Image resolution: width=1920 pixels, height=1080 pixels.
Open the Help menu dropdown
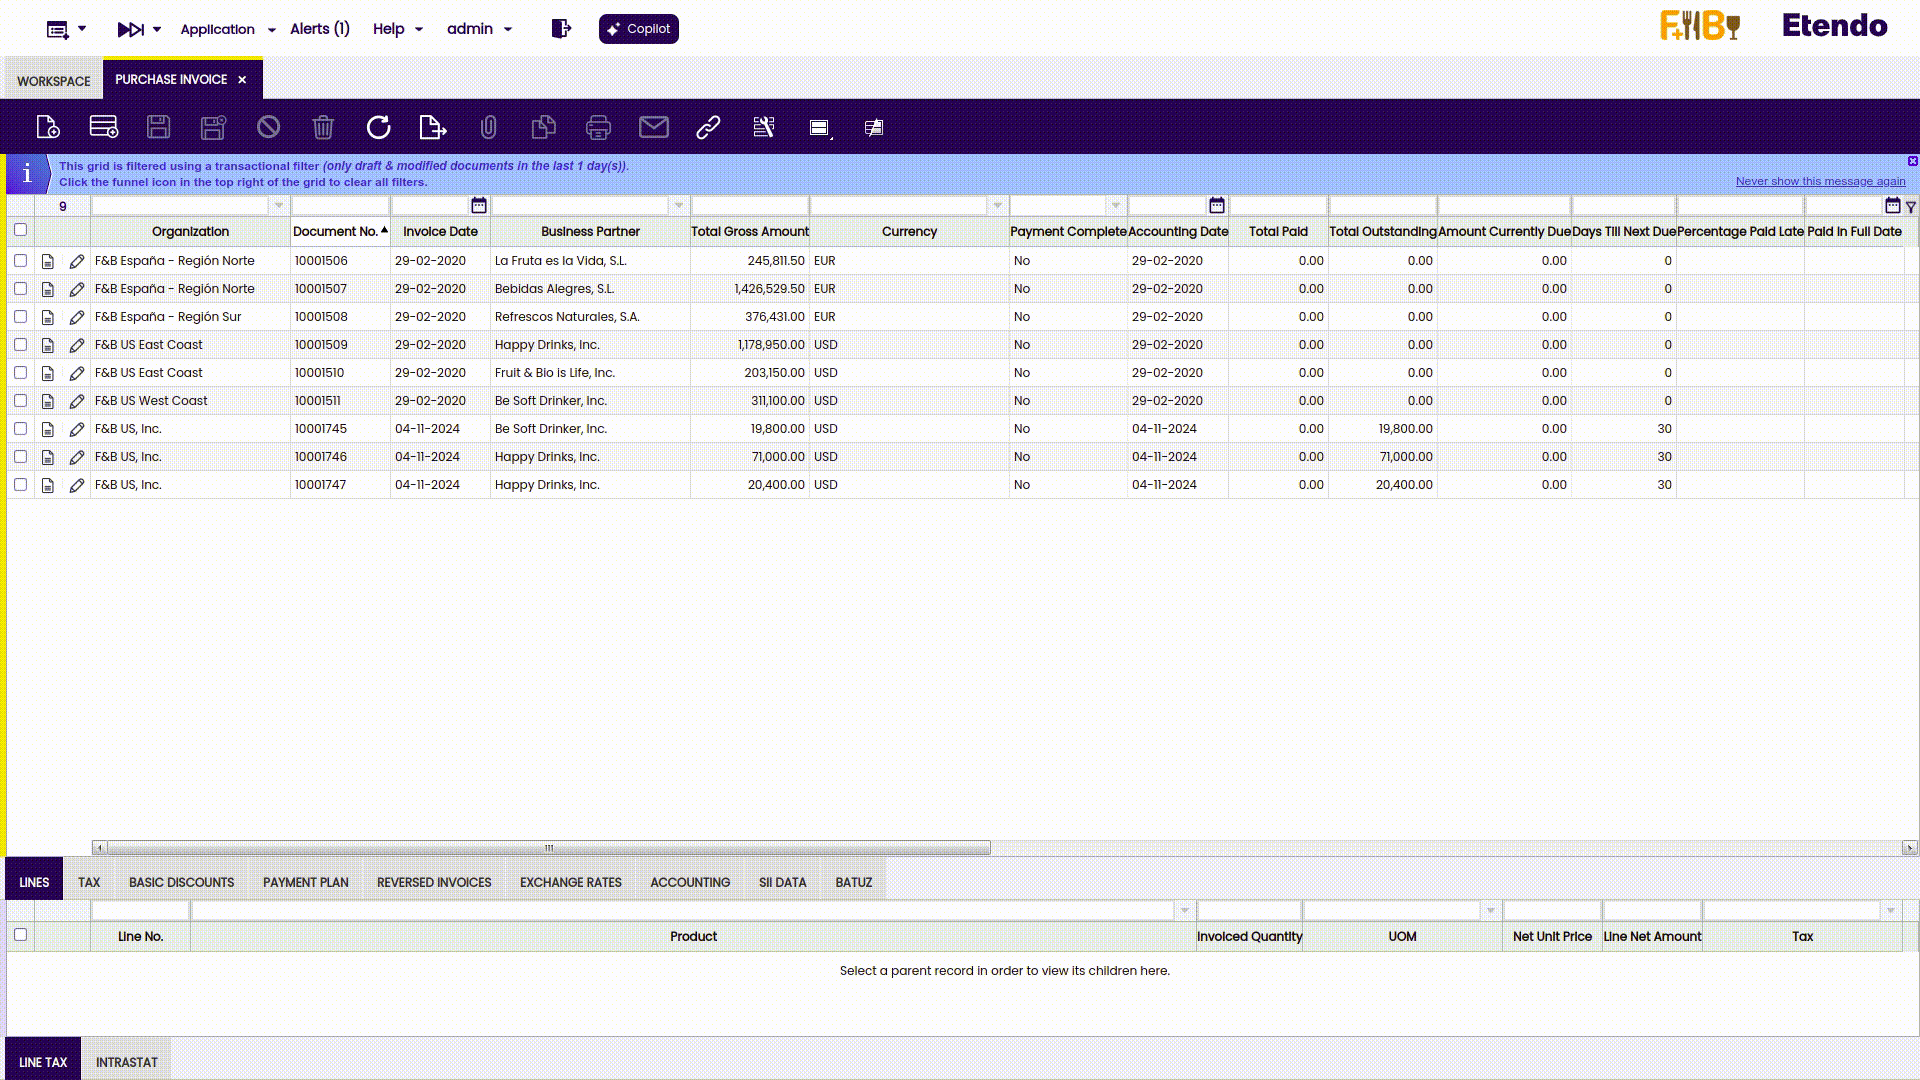tap(397, 29)
